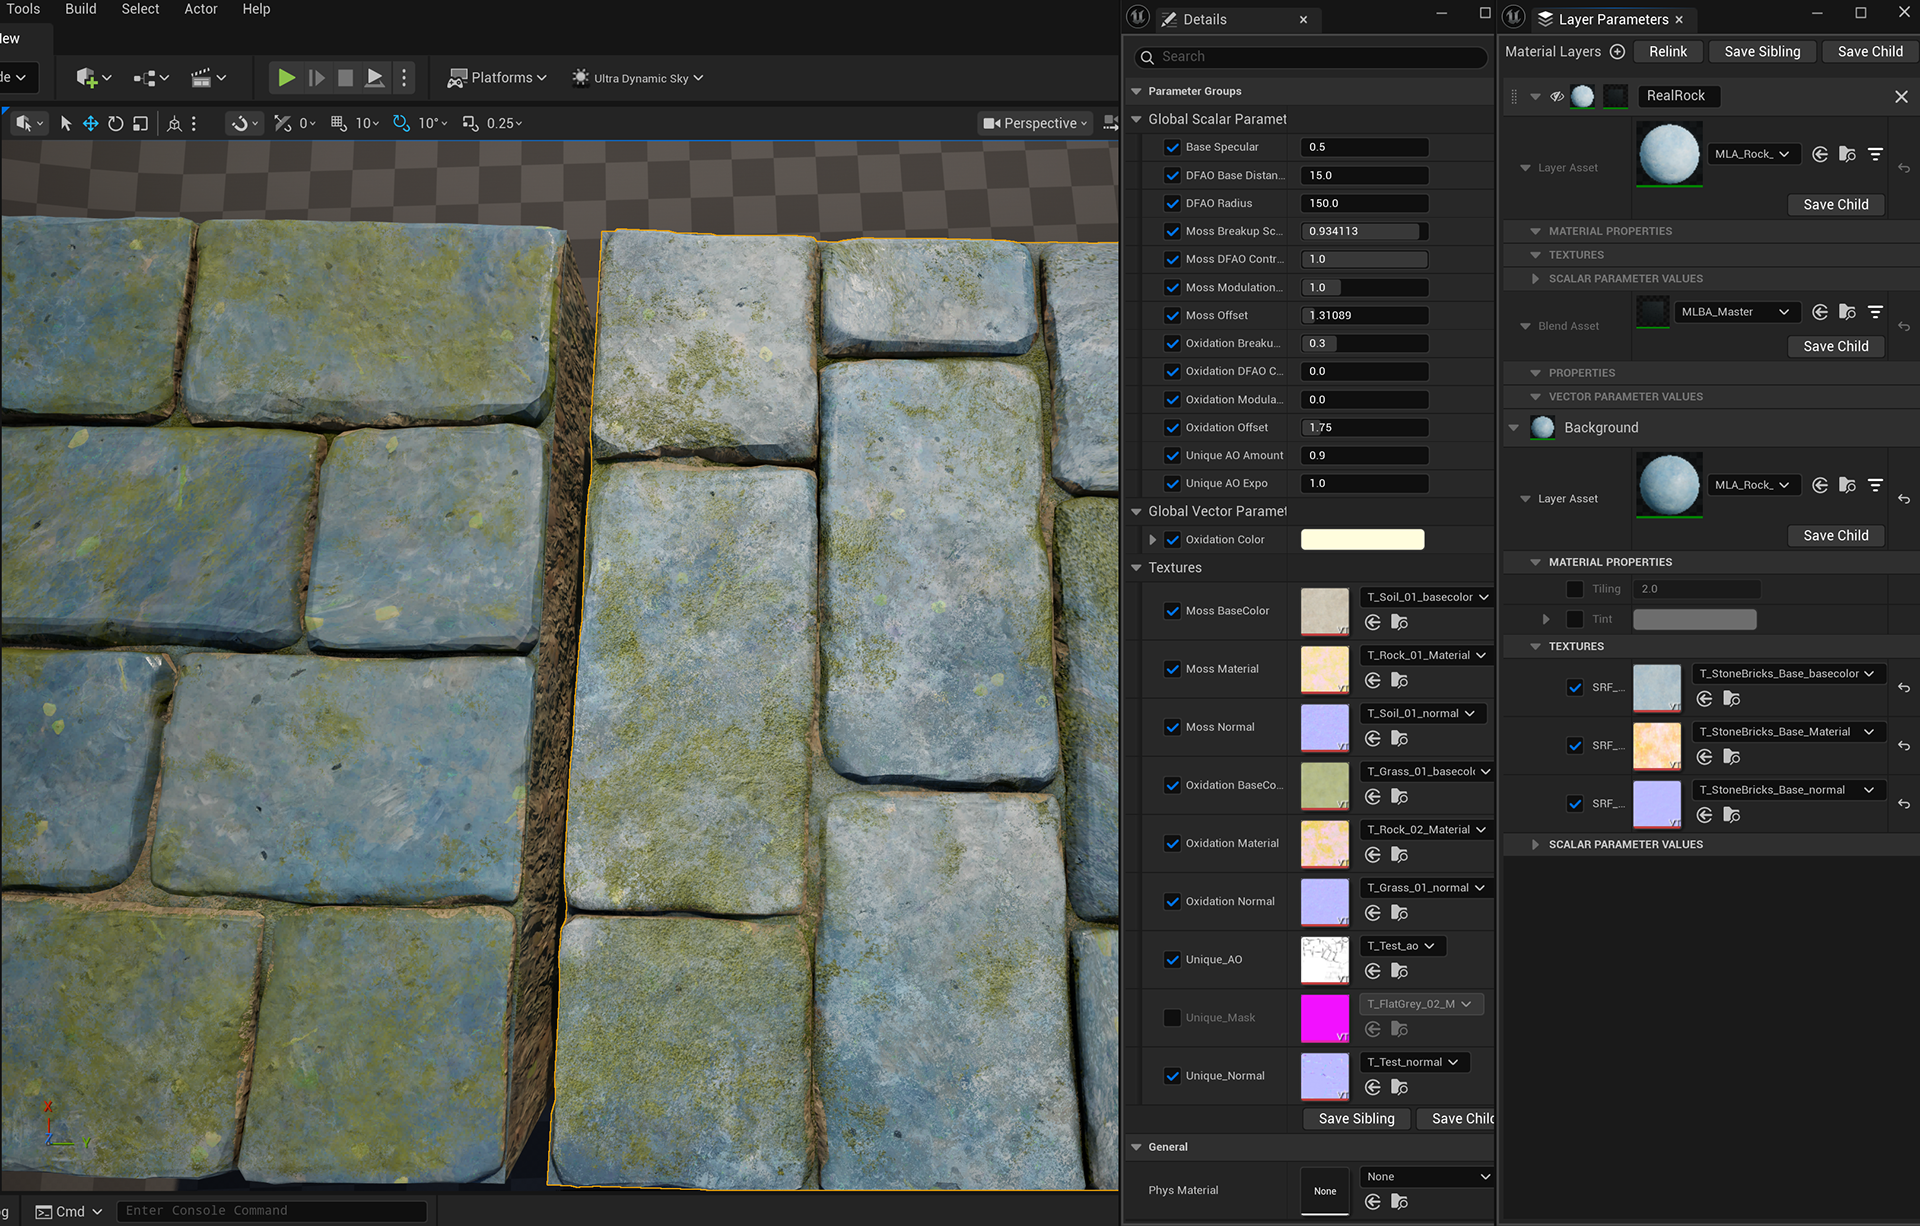Switch to the Layer Parameters tab

(x=1611, y=19)
